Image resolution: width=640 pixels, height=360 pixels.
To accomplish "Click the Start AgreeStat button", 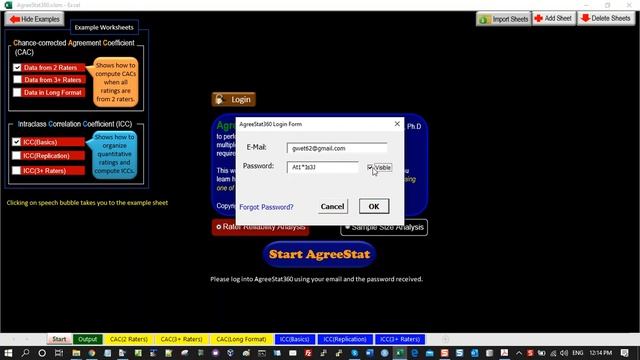I will coord(319,254).
